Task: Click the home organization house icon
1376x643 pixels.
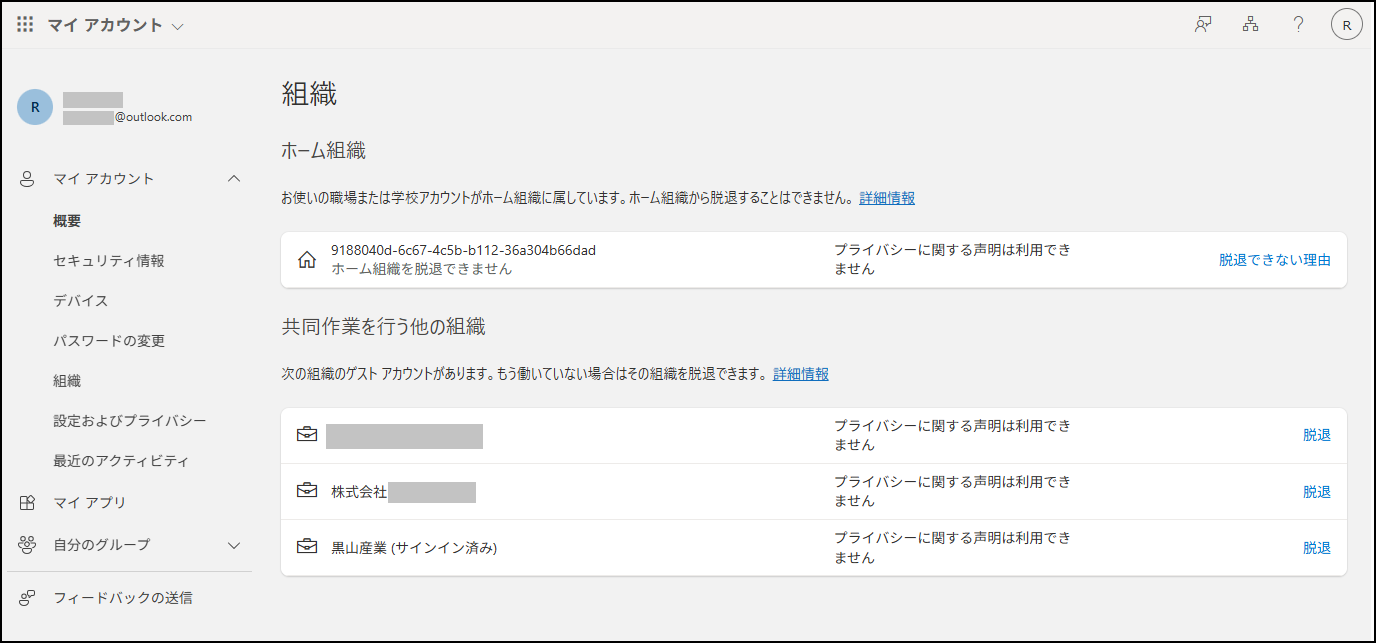Action: click(x=307, y=260)
